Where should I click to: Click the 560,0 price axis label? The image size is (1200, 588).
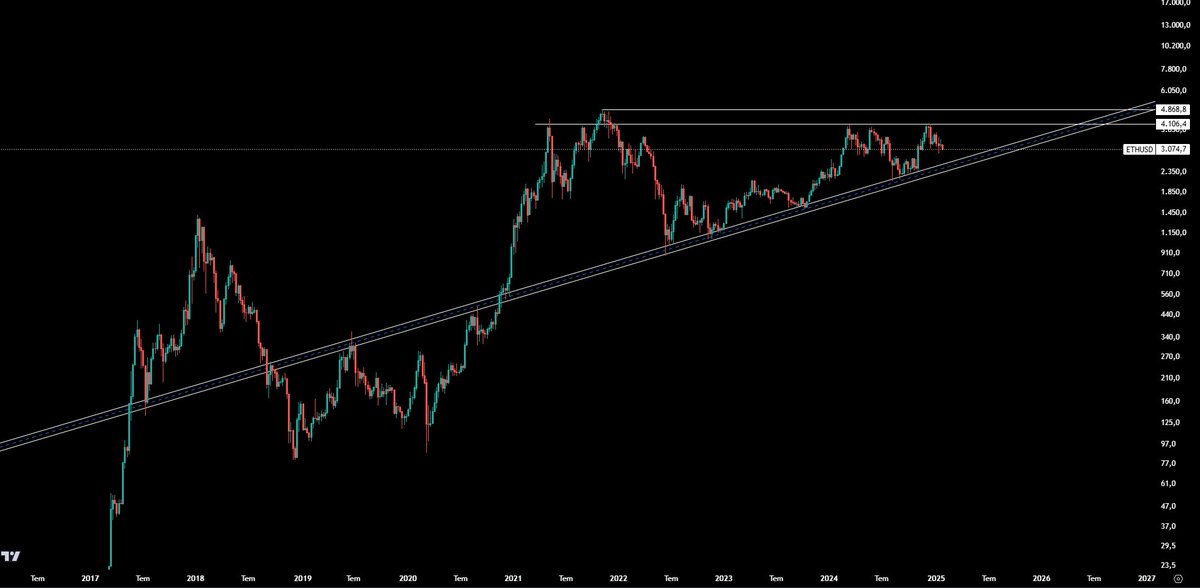[1171, 295]
